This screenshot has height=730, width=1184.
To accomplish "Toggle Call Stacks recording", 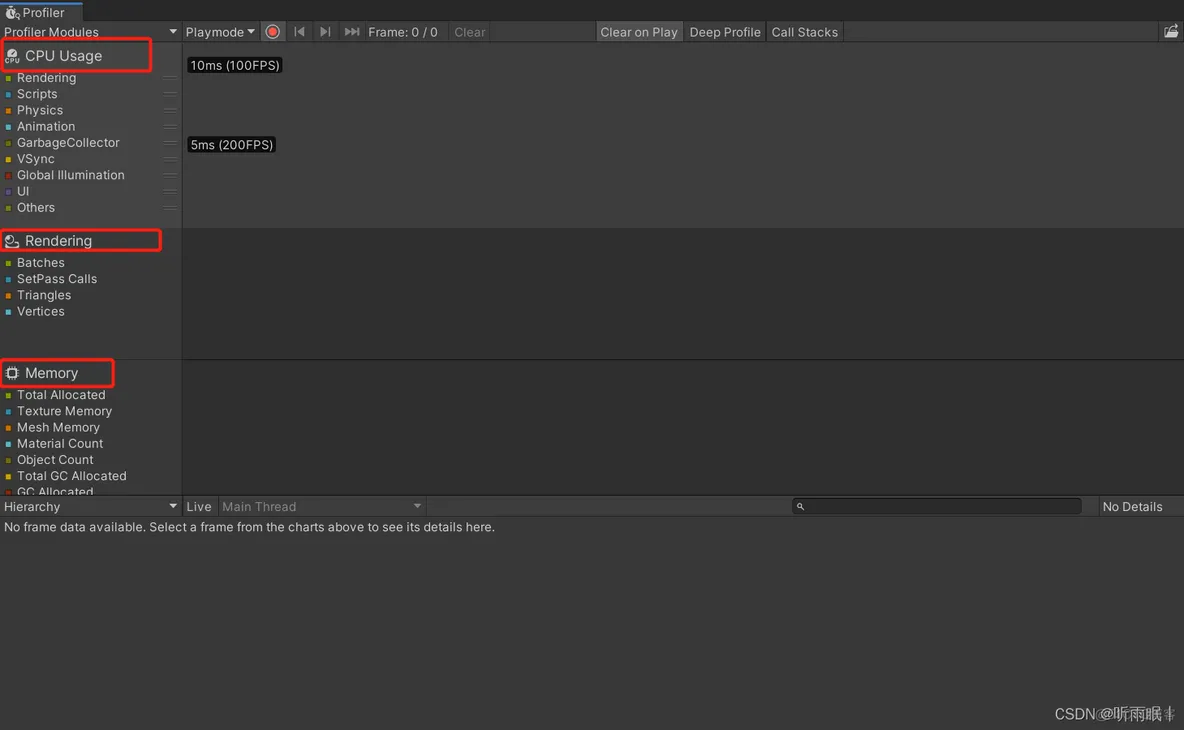I will (x=804, y=32).
